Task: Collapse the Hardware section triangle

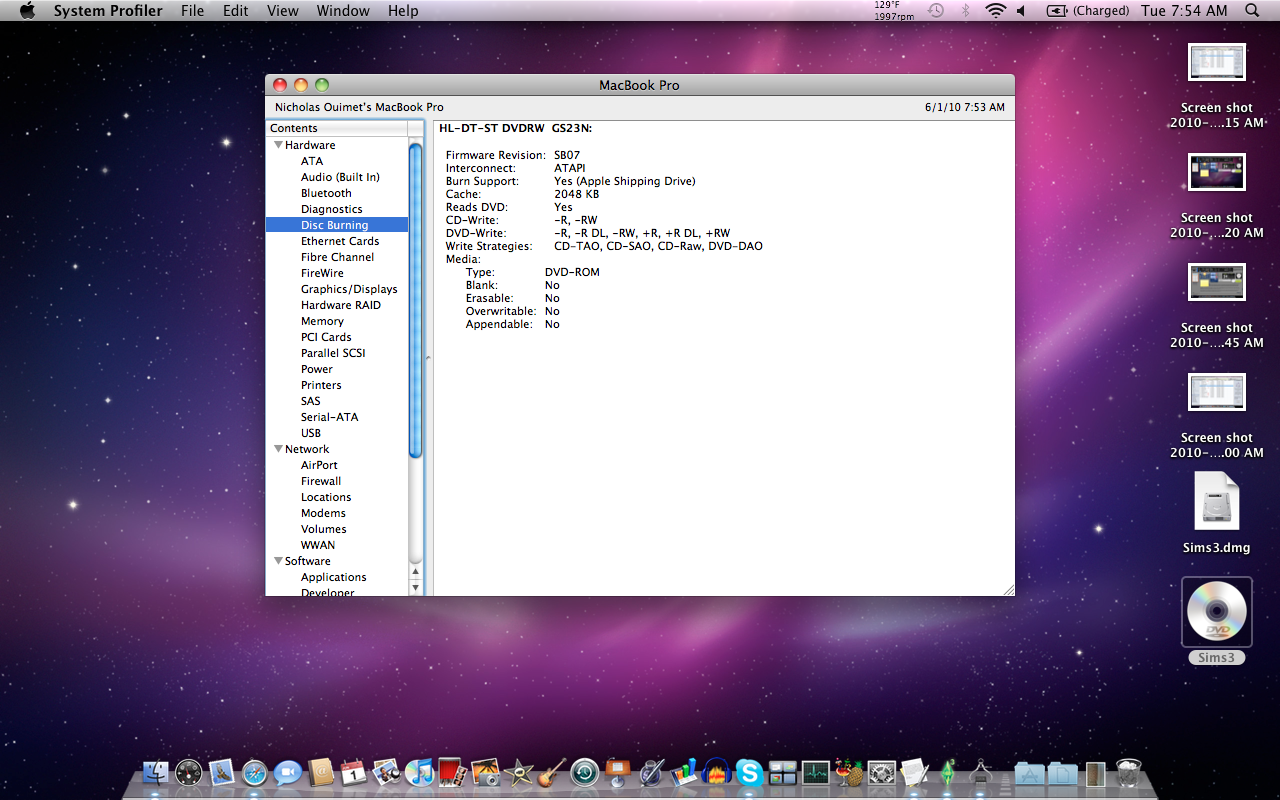Action: click(x=278, y=145)
